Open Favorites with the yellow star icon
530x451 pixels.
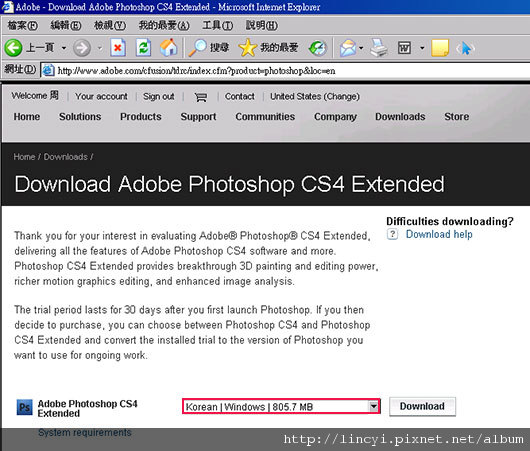pos(247,48)
